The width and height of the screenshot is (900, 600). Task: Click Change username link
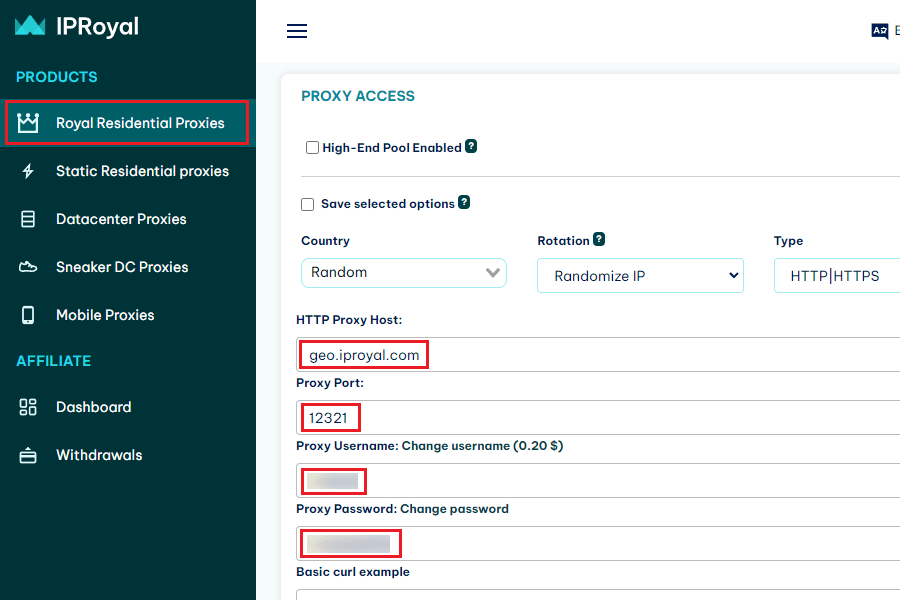point(482,446)
